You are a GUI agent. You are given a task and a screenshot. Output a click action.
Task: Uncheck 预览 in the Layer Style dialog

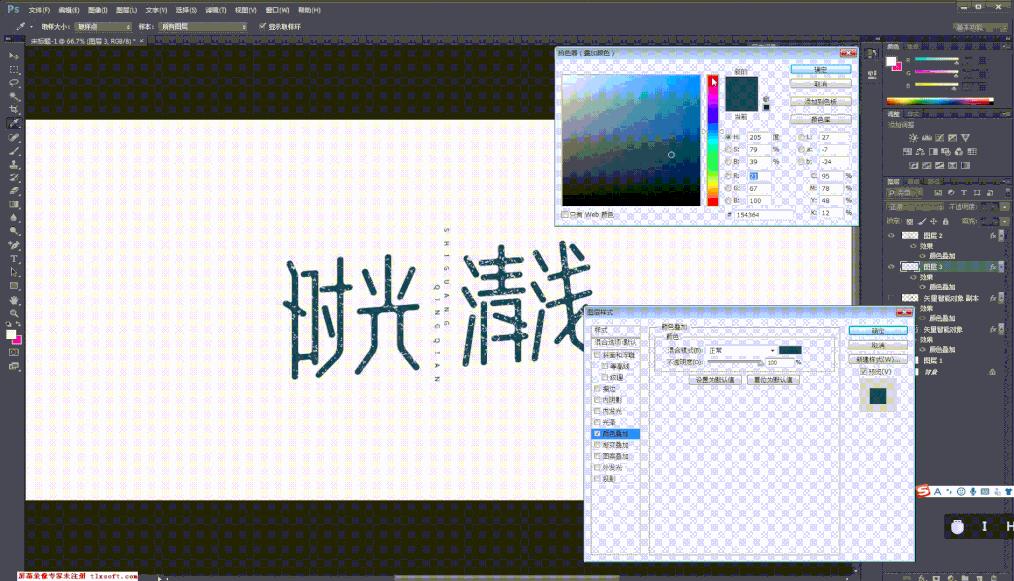tap(862, 371)
